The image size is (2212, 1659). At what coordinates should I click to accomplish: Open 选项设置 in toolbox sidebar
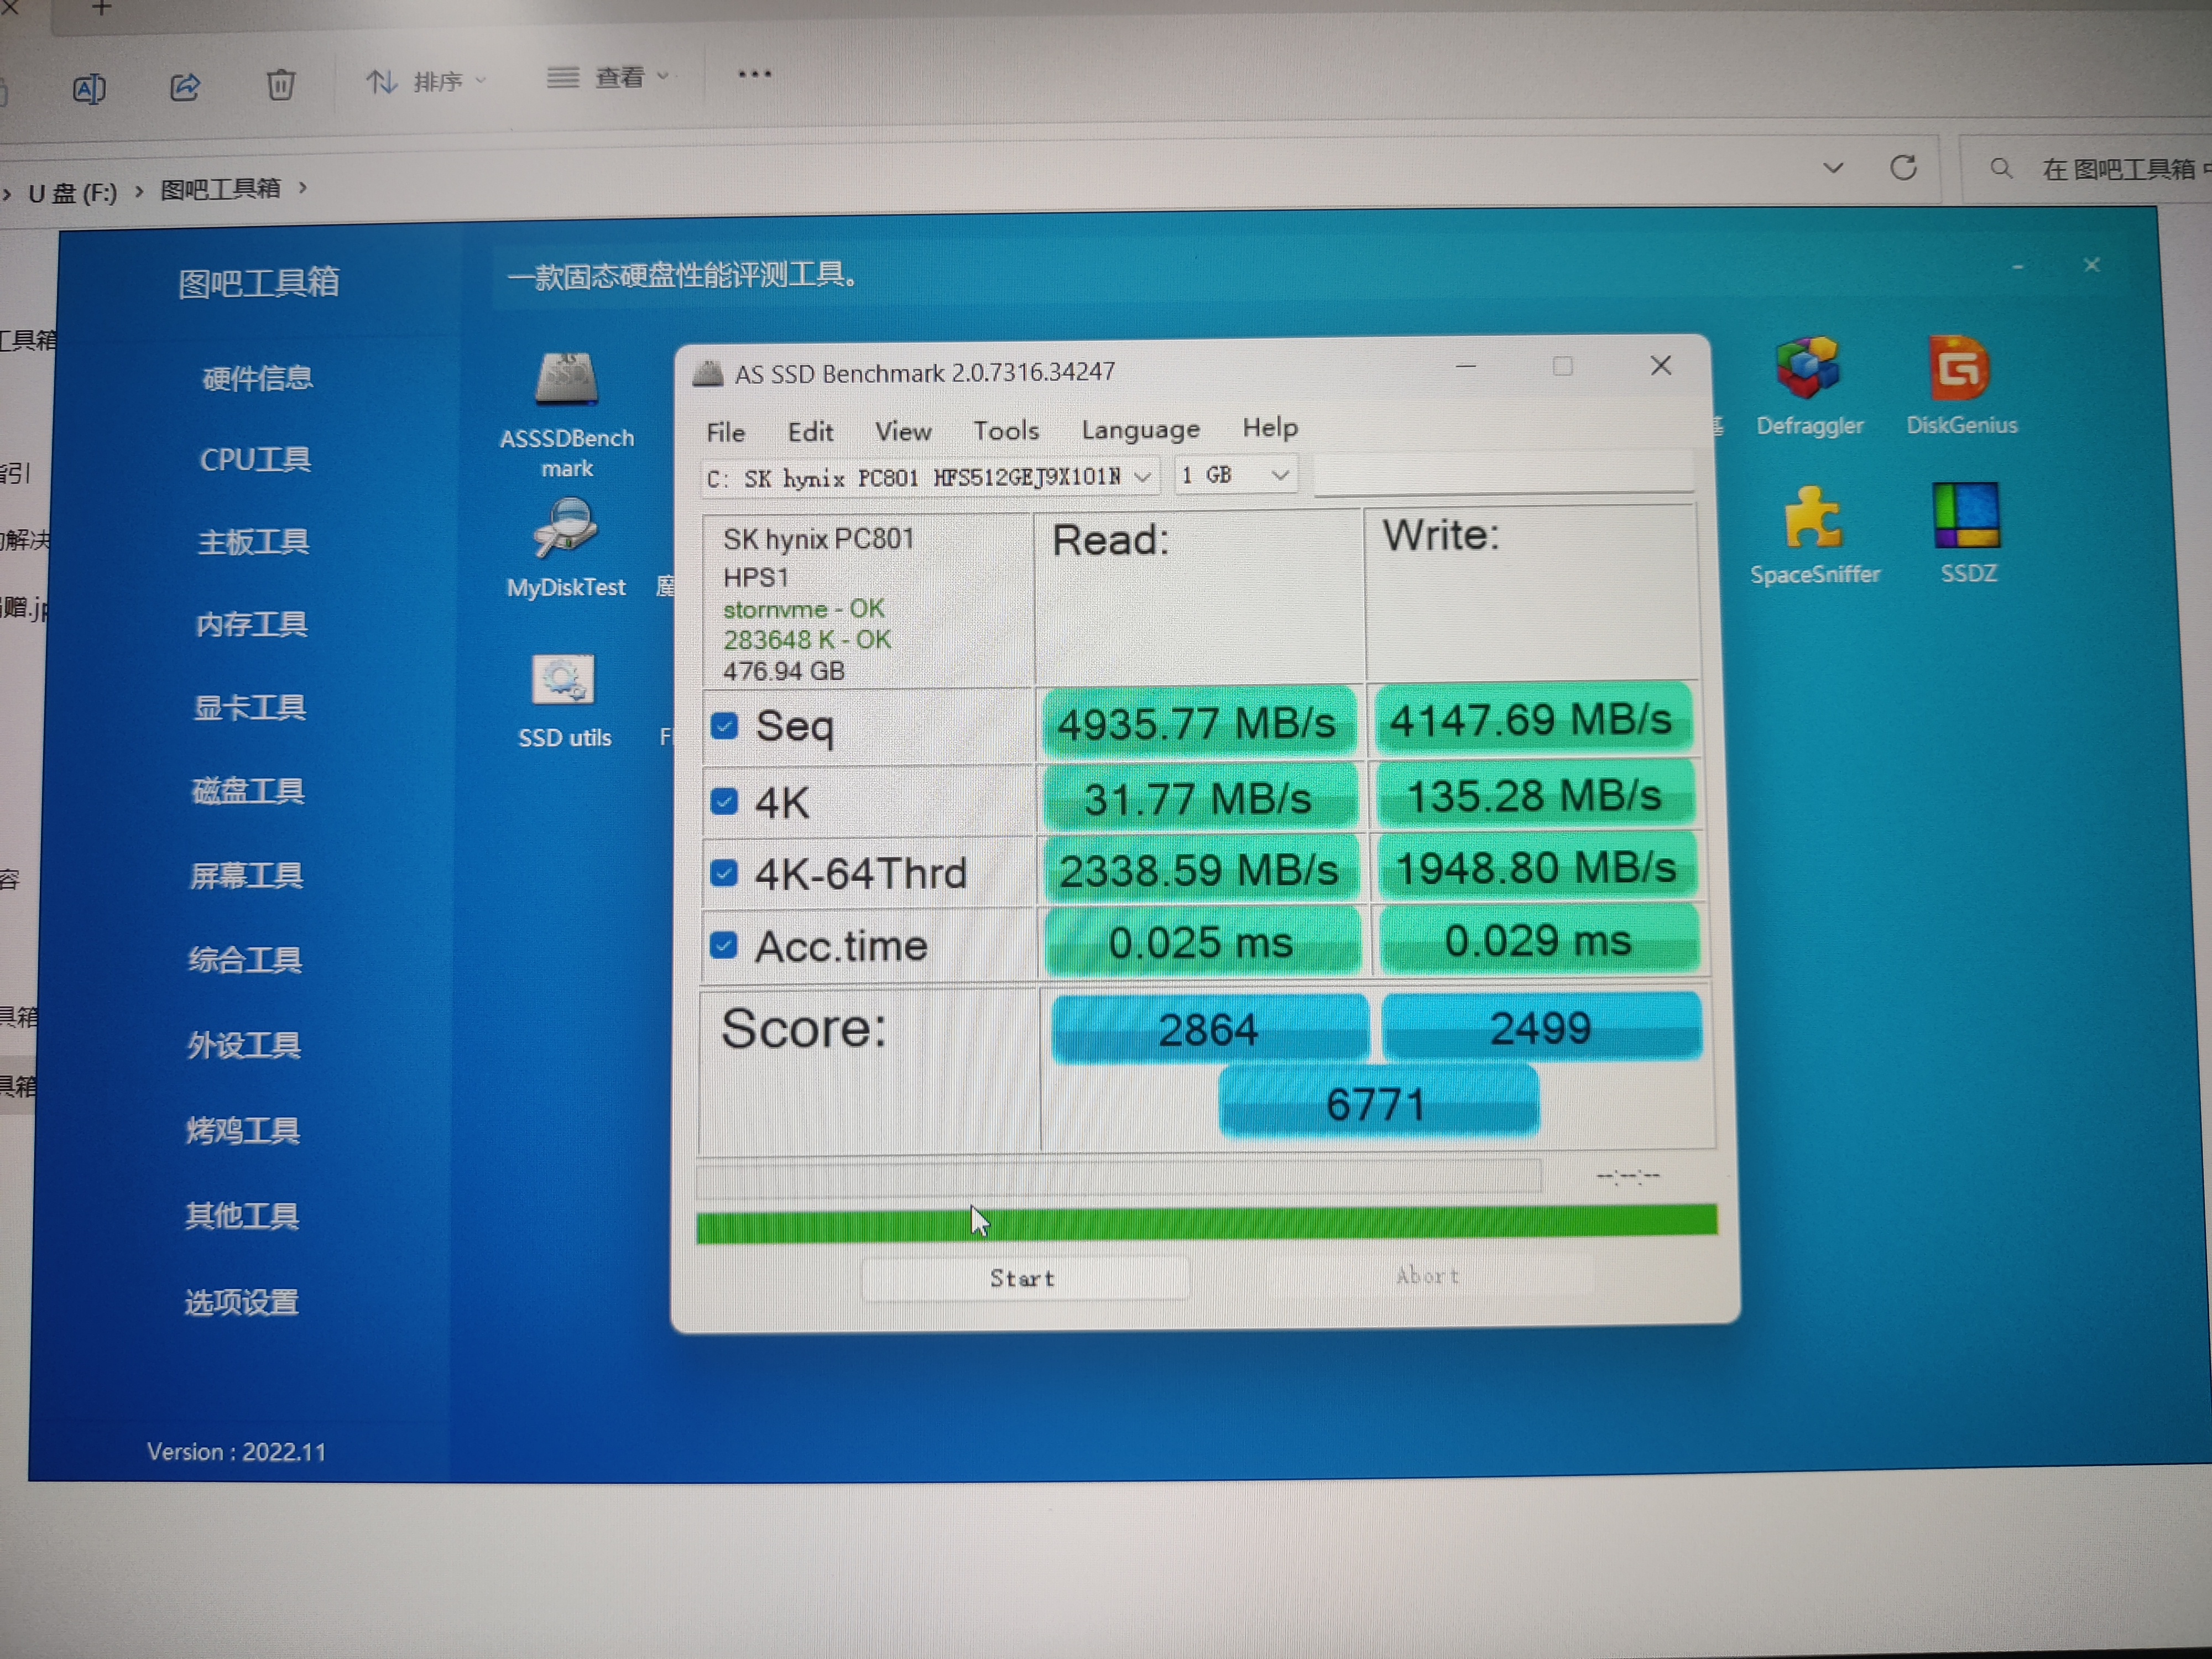tap(241, 1302)
